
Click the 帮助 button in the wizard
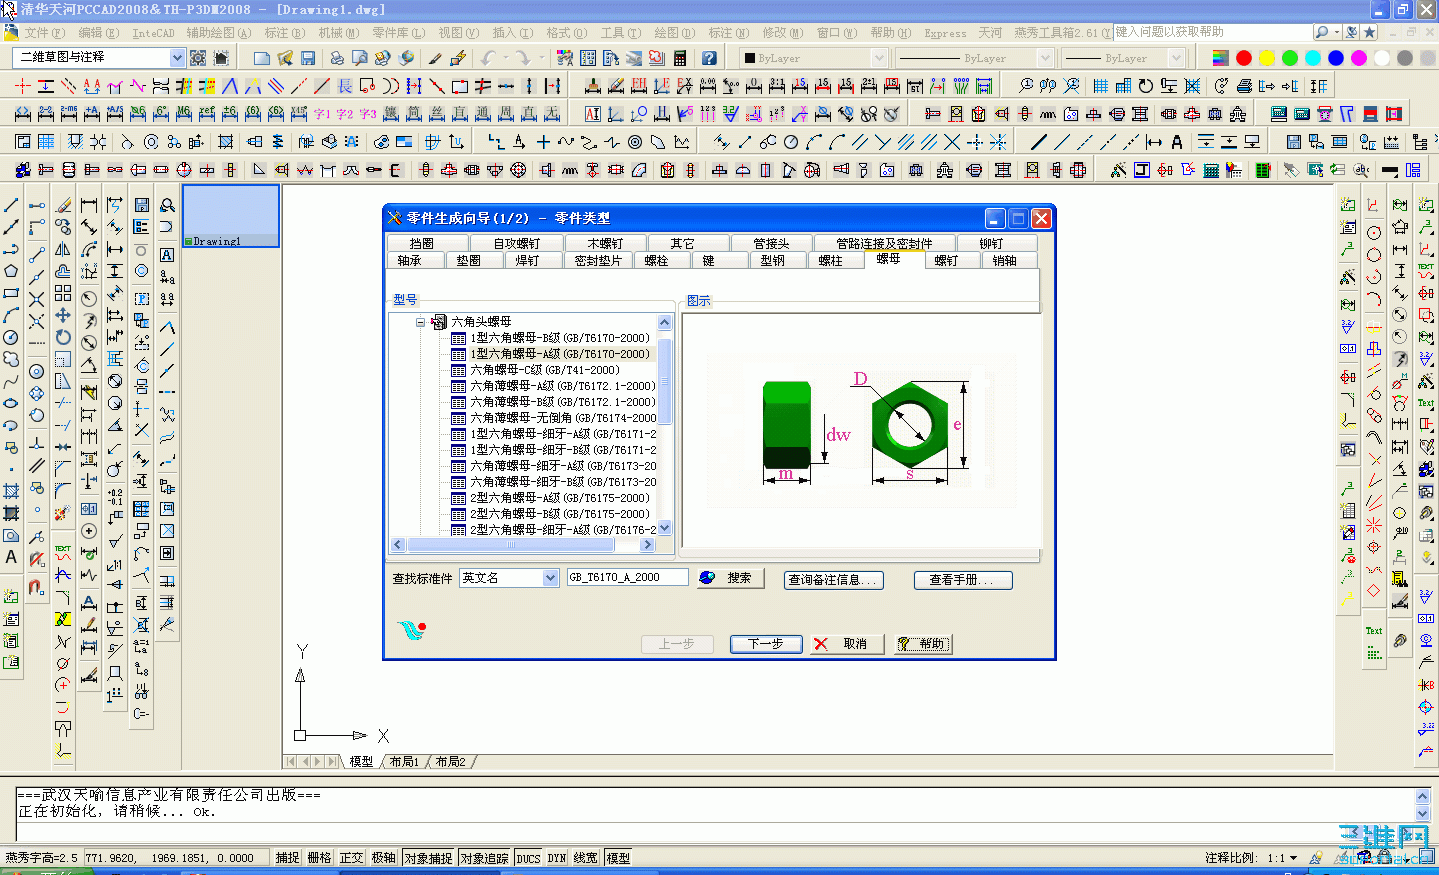[x=923, y=644]
